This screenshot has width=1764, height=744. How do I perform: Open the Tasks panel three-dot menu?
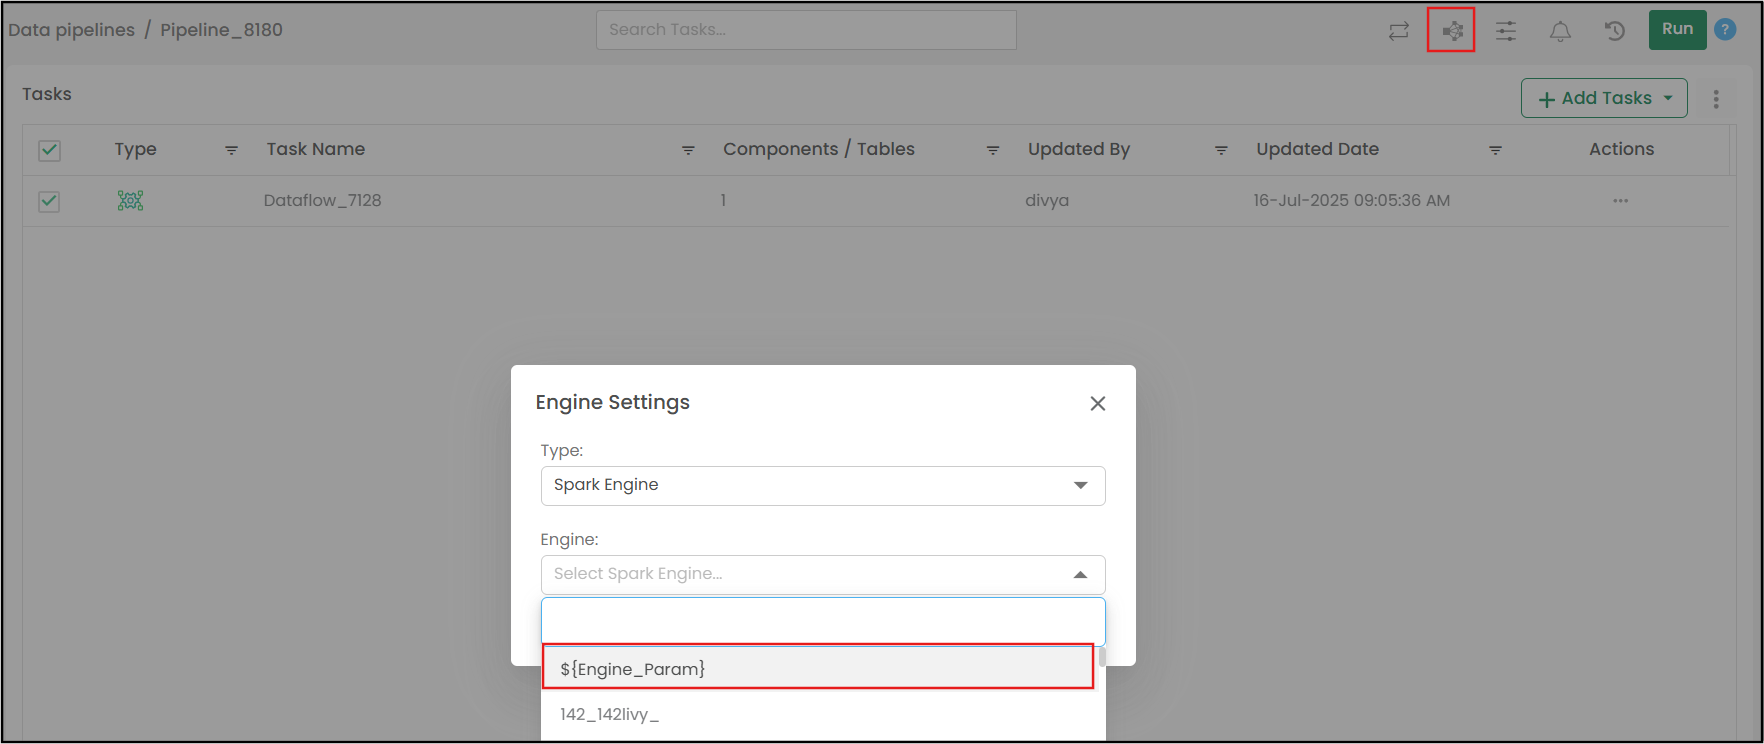(x=1716, y=99)
